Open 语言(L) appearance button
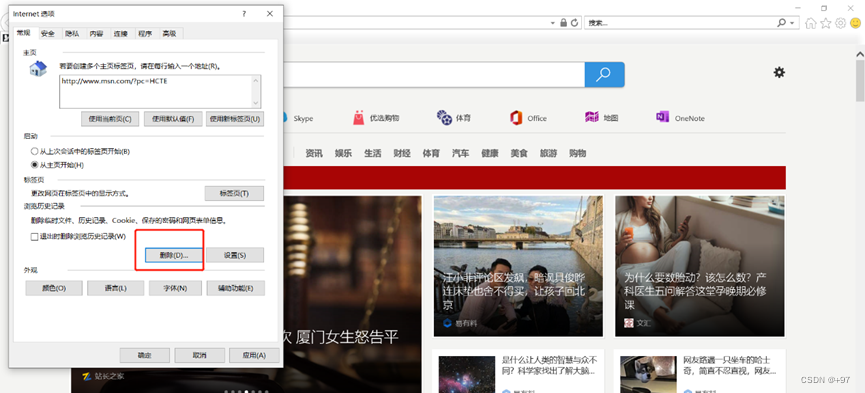The image size is (865, 393). [x=115, y=288]
